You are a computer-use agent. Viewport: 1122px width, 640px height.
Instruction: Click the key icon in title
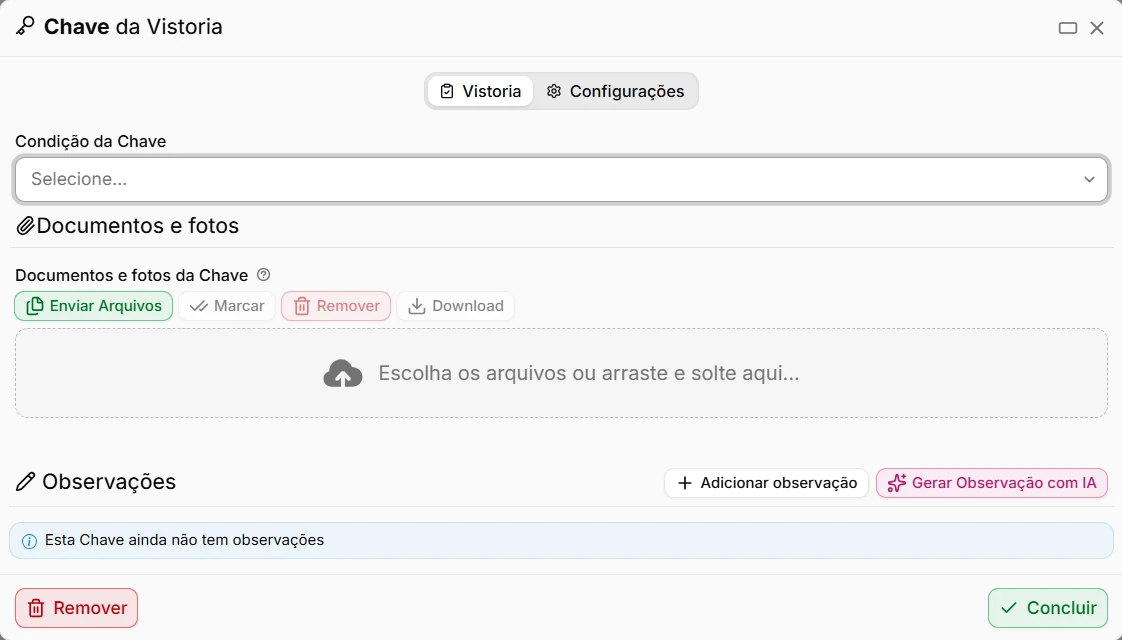coord(25,26)
